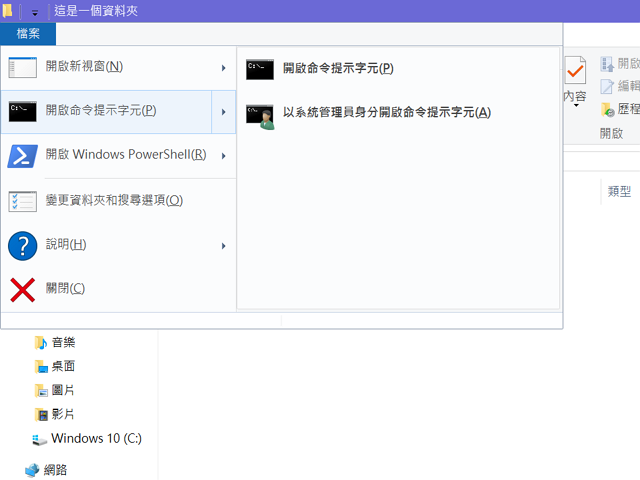Click the folder icon in title bar
This screenshot has height=480, width=640.
(7, 11)
